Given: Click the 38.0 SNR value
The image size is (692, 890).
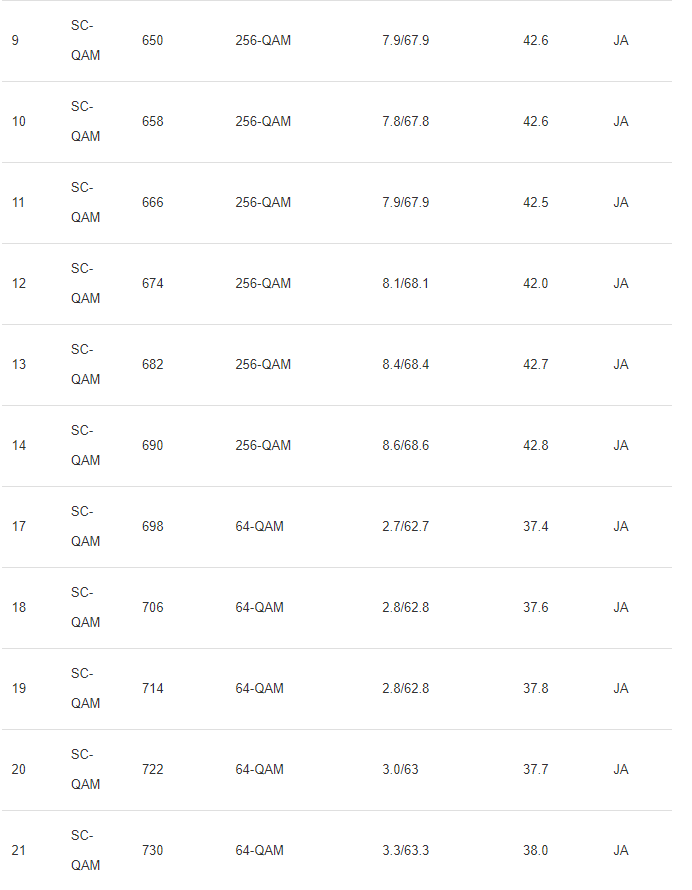Looking at the screenshot, I should point(535,851).
